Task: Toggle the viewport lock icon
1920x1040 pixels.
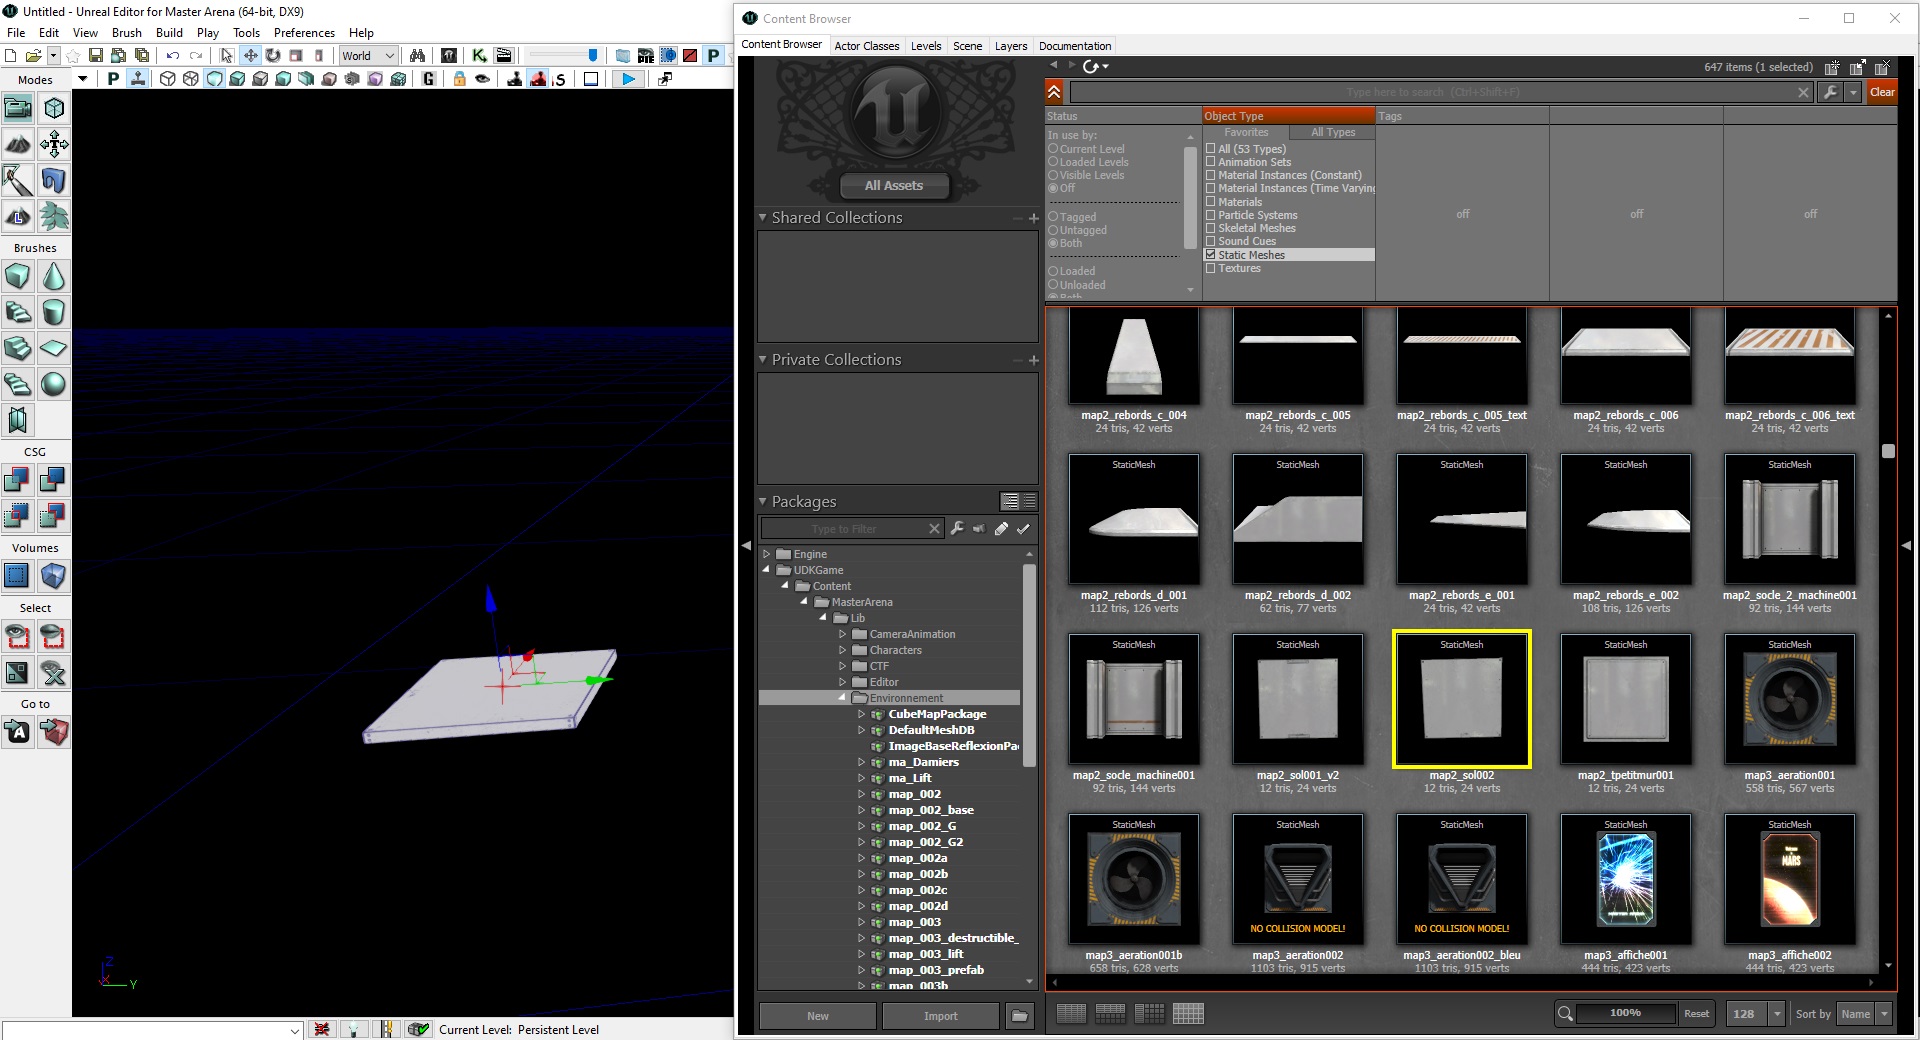Action: coord(459,79)
